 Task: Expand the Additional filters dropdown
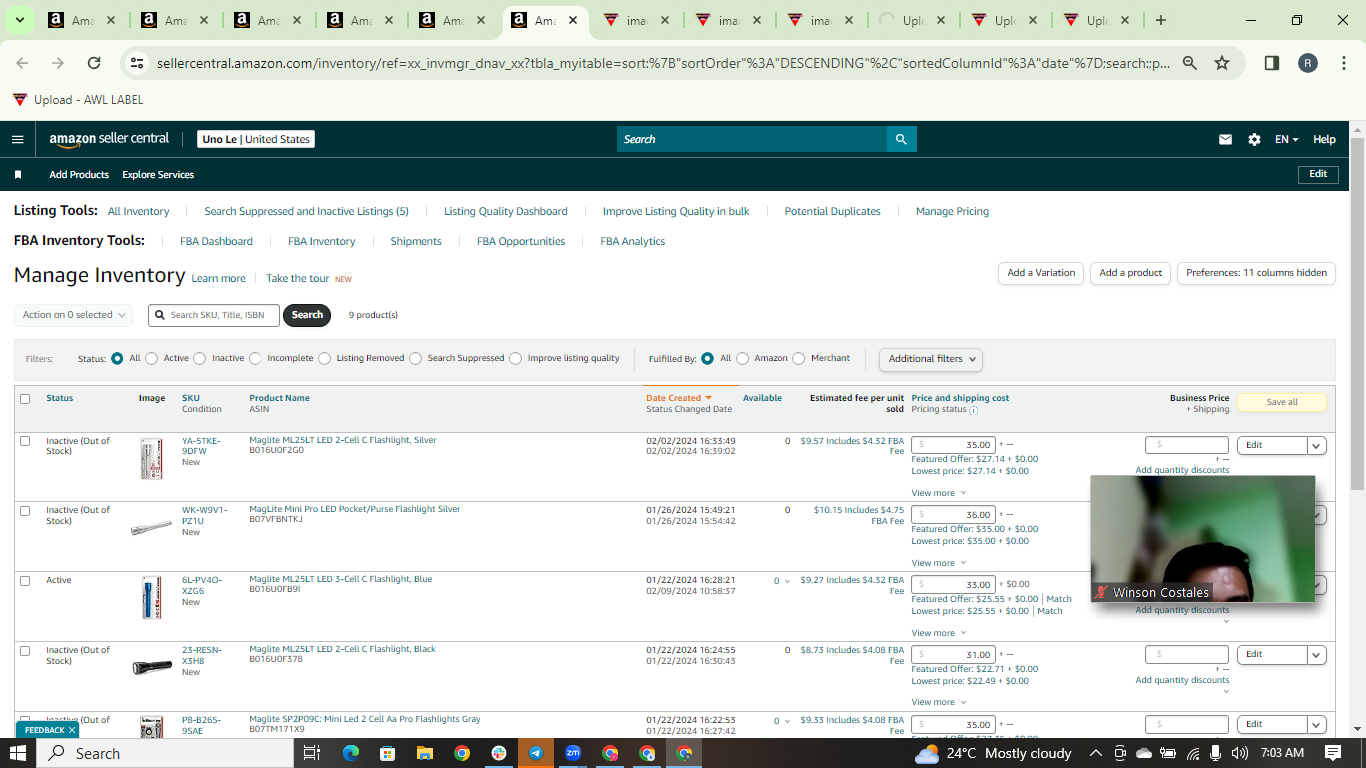pos(930,359)
